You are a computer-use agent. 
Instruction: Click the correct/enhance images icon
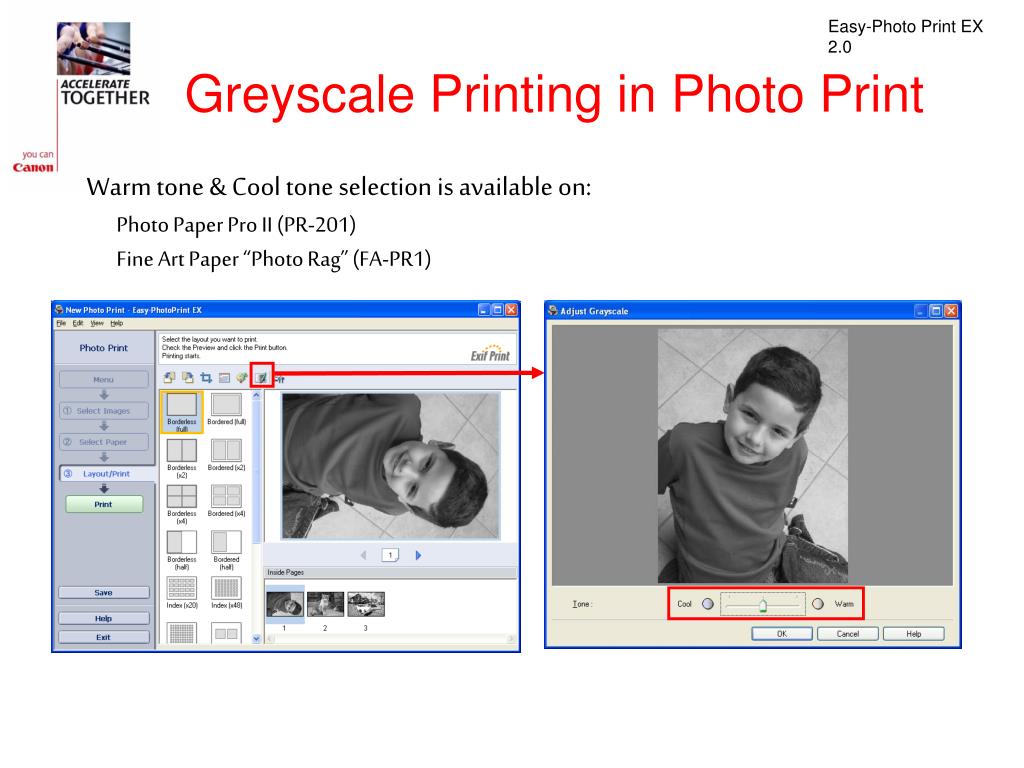click(x=242, y=377)
